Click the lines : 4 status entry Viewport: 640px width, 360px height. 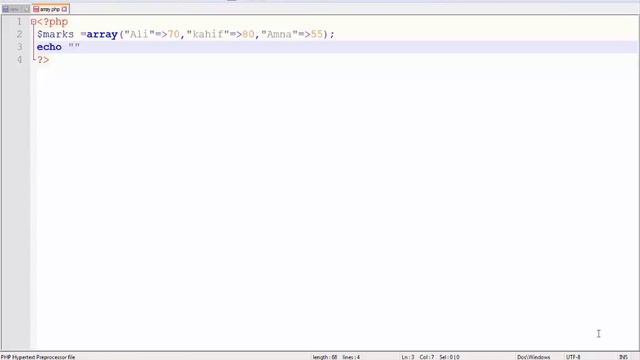pos(351,357)
